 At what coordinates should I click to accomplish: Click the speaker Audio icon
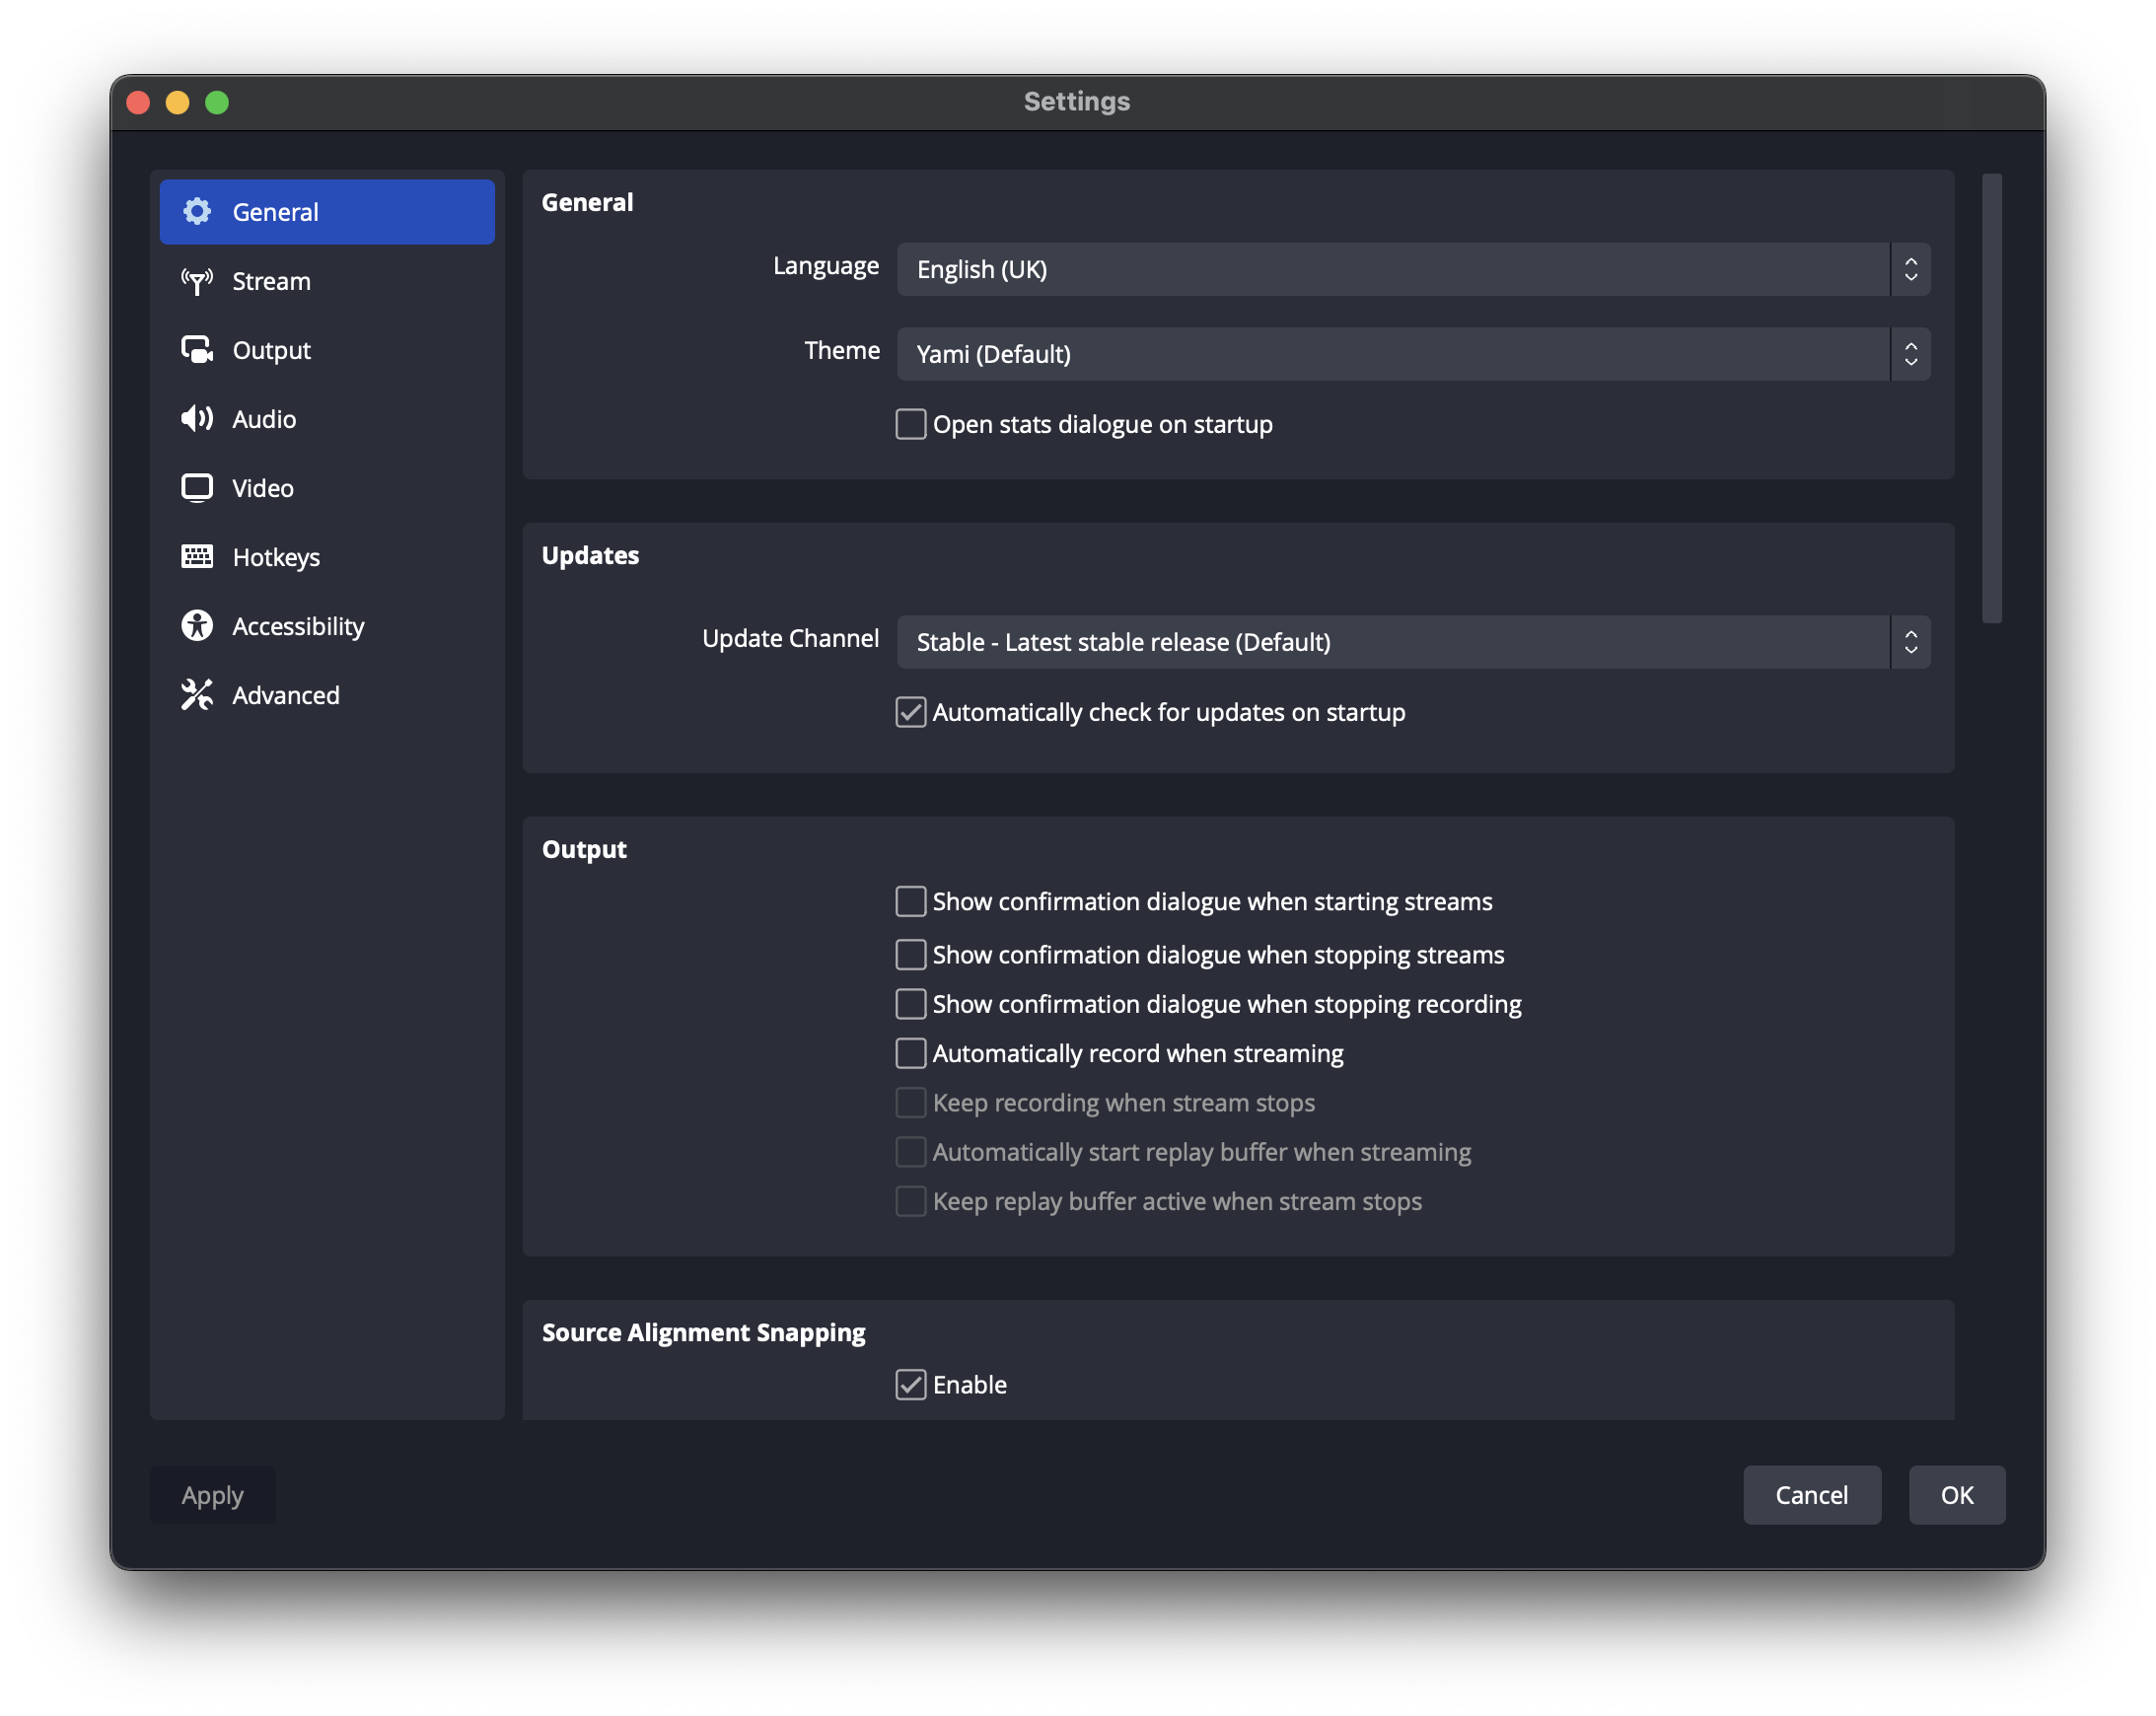(x=197, y=419)
